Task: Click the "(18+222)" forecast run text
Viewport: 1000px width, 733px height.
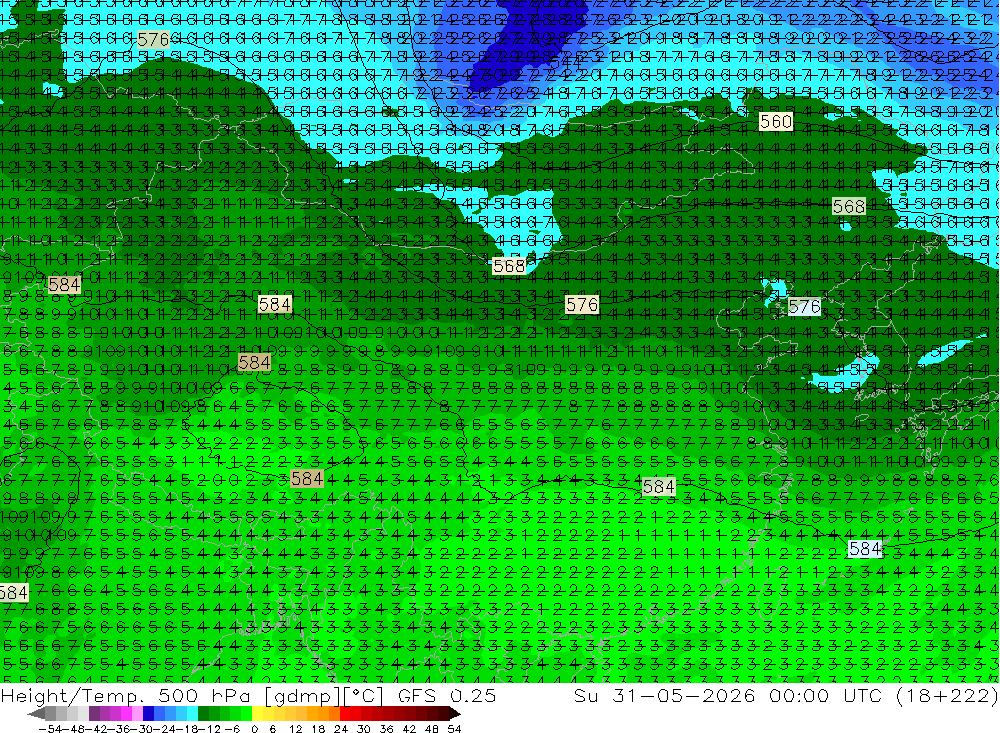Action: click(x=946, y=695)
